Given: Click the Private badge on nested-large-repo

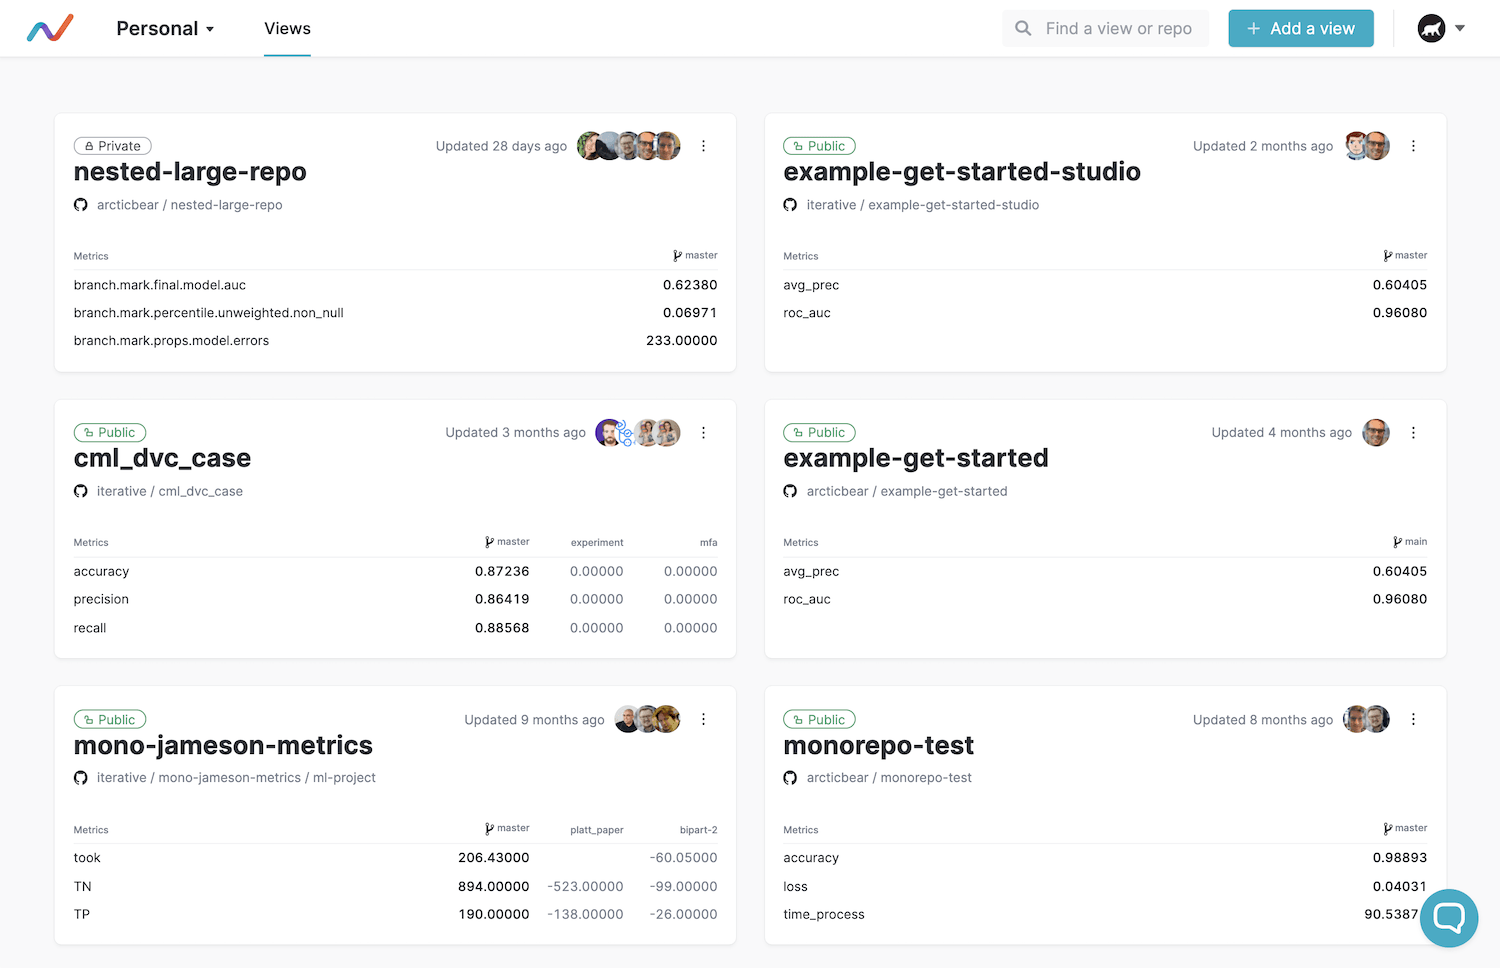Looking at the screenshot, I should click(x=112, y=146).
